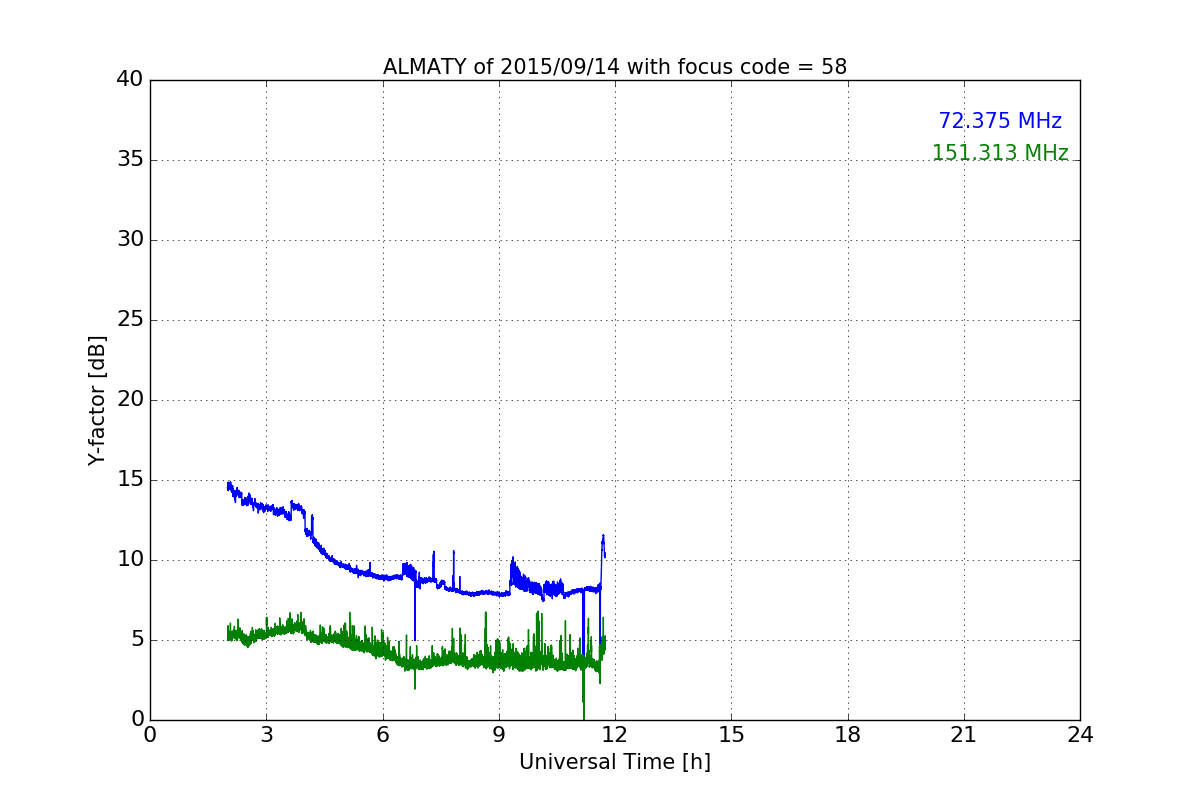Click the y-axis tick label 15
1200x800 pixels.
click(130, 480)
